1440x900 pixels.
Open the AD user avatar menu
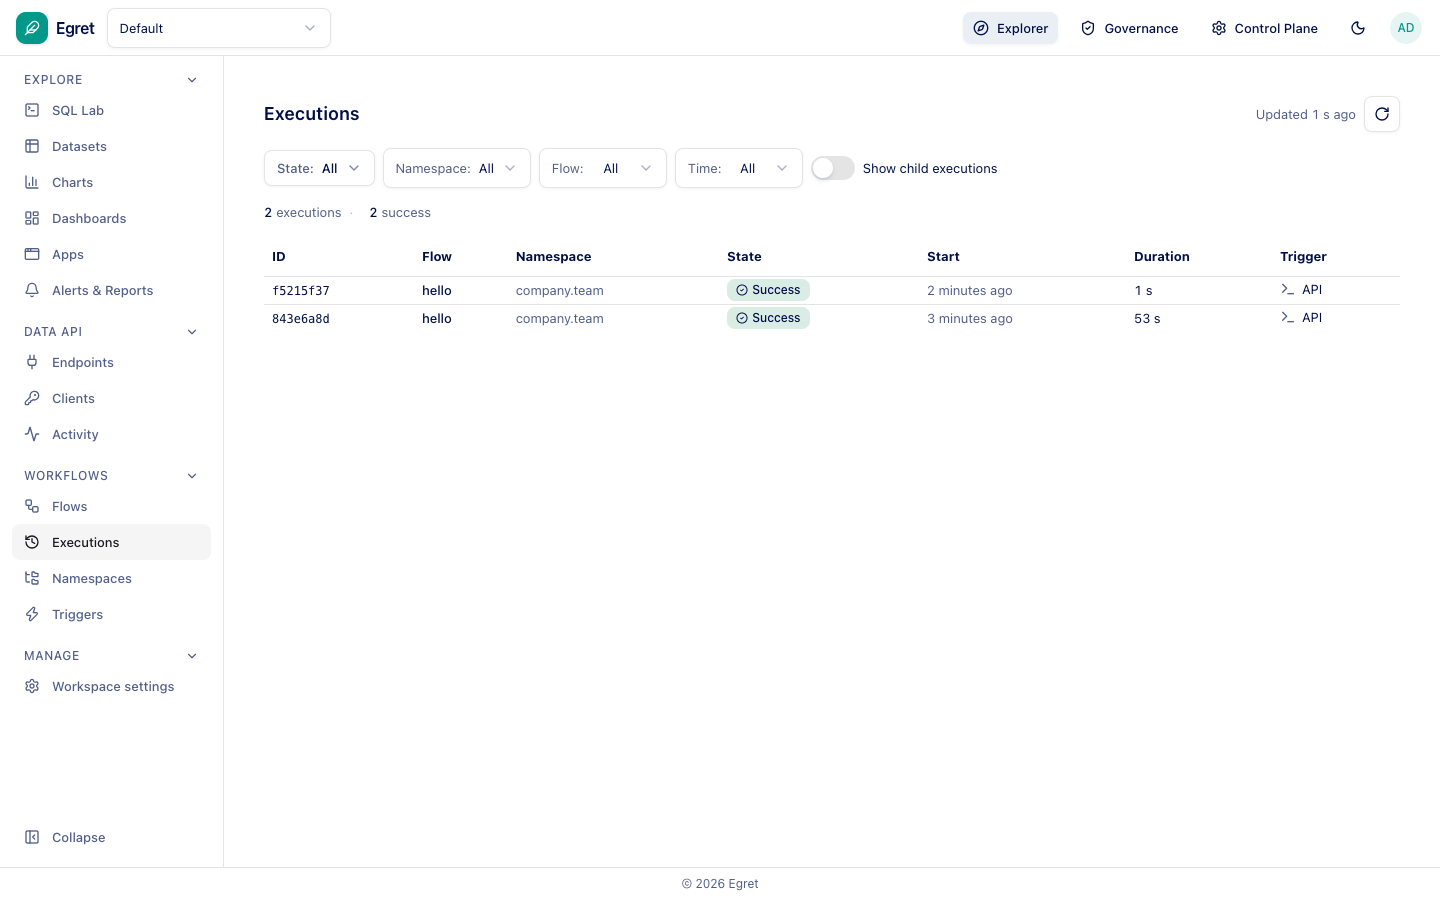pyautogui.click(x=1406, y=28)
